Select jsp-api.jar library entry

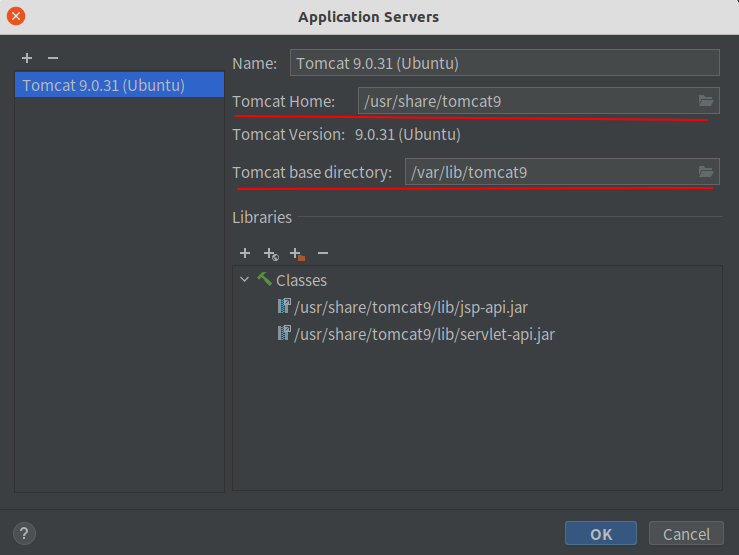[x=411, y=307]
